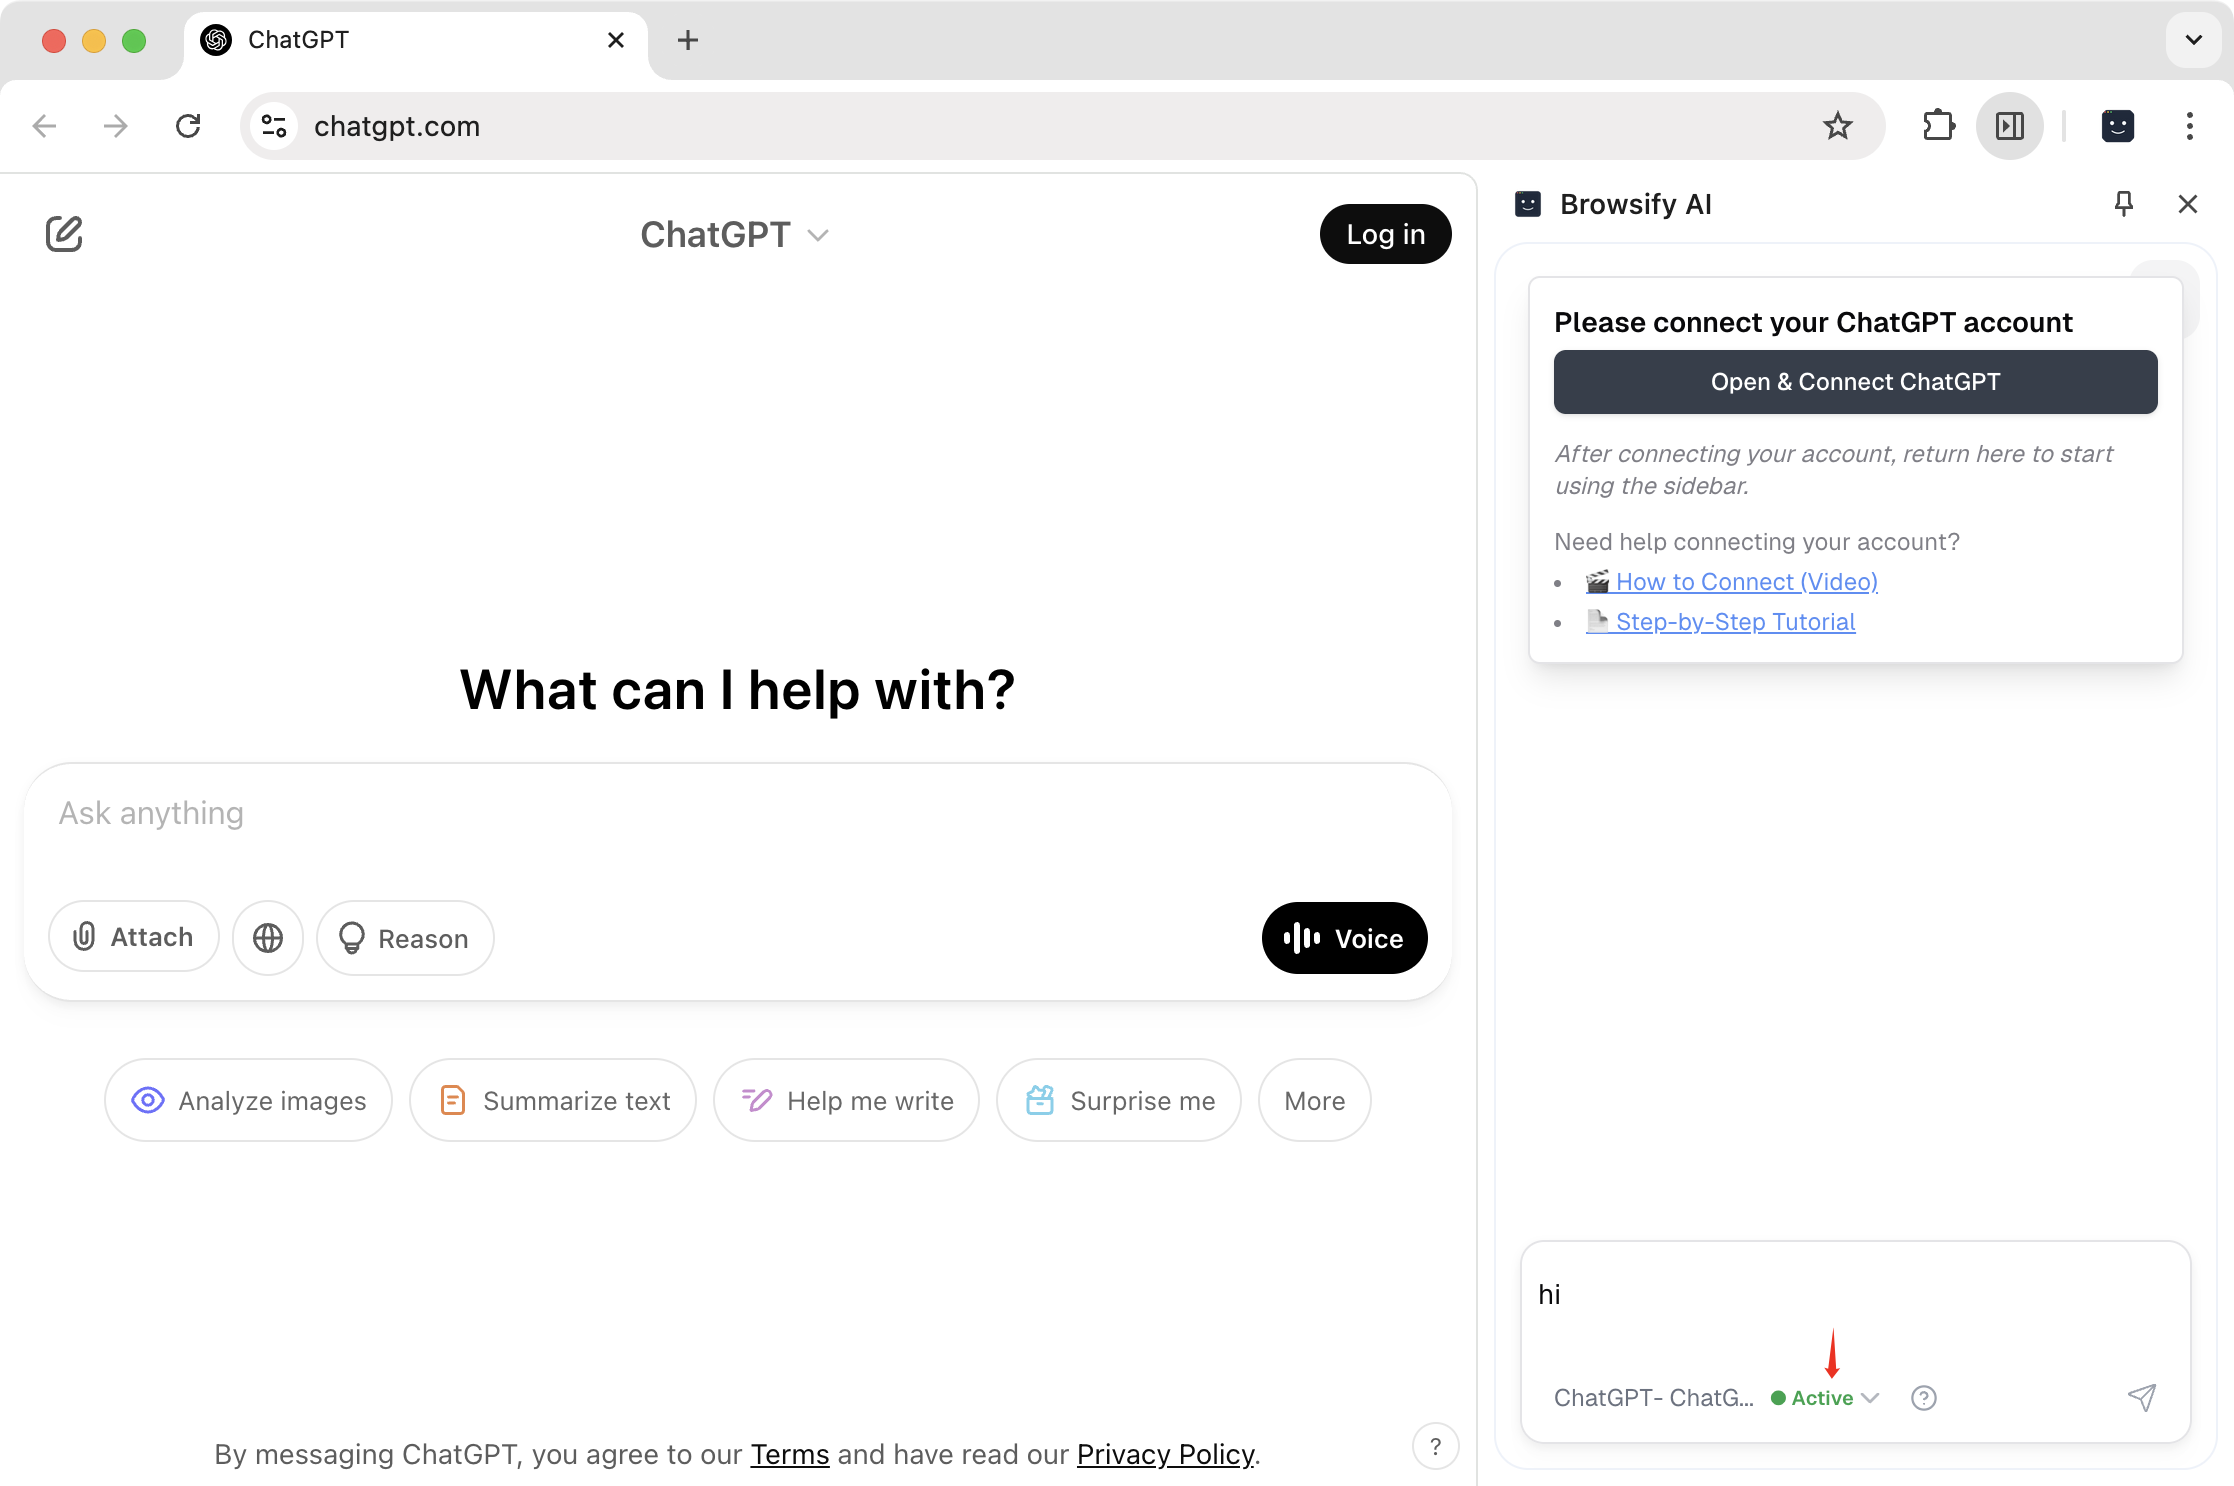
Task: Select the ChatGPT browser tab
Action: (x=414, y=40)
